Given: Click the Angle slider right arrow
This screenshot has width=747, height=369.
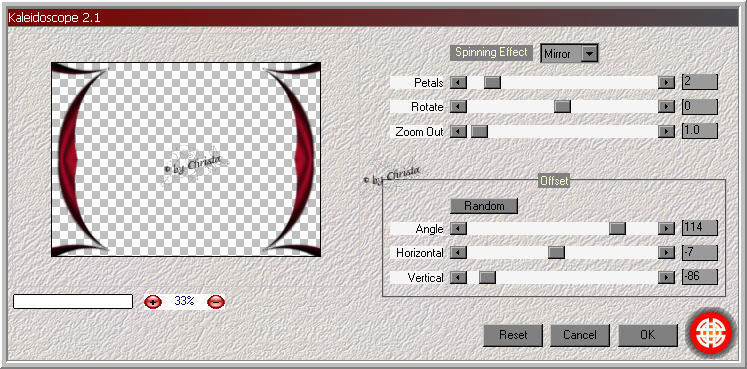Looking at the screenshot, I should click(x=666, y=229).
